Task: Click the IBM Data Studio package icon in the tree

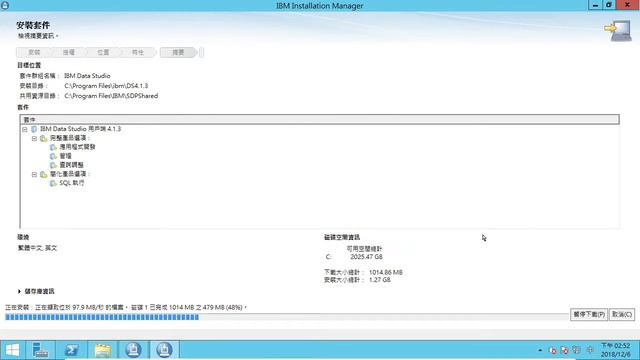Action: 34,129
